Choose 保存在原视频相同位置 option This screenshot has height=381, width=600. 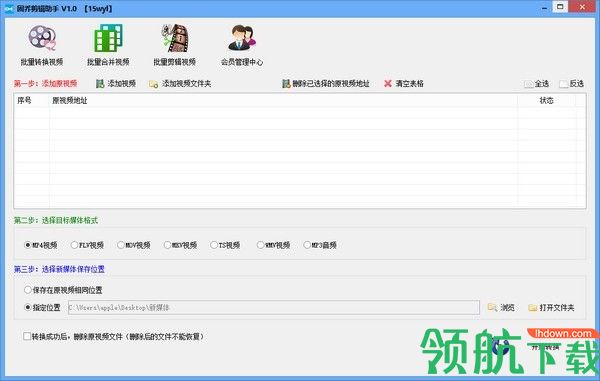[x=28, y=290]
